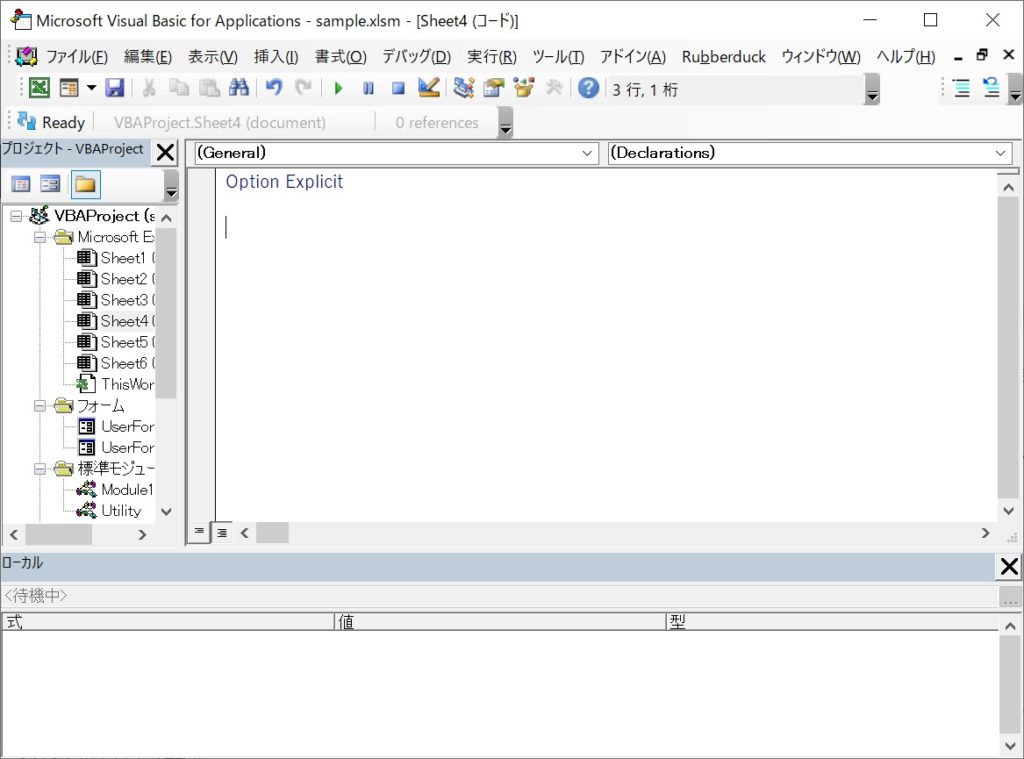
Task: Toggle Folders view in Project panel
Action: [85, 184]
